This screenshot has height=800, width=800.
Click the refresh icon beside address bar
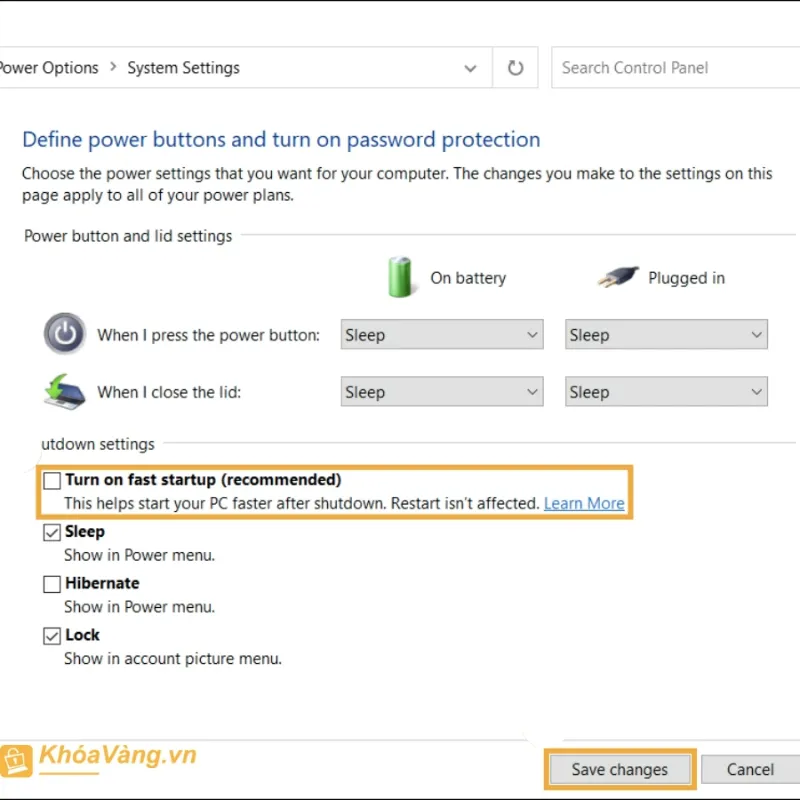click(x=515, y=68)
